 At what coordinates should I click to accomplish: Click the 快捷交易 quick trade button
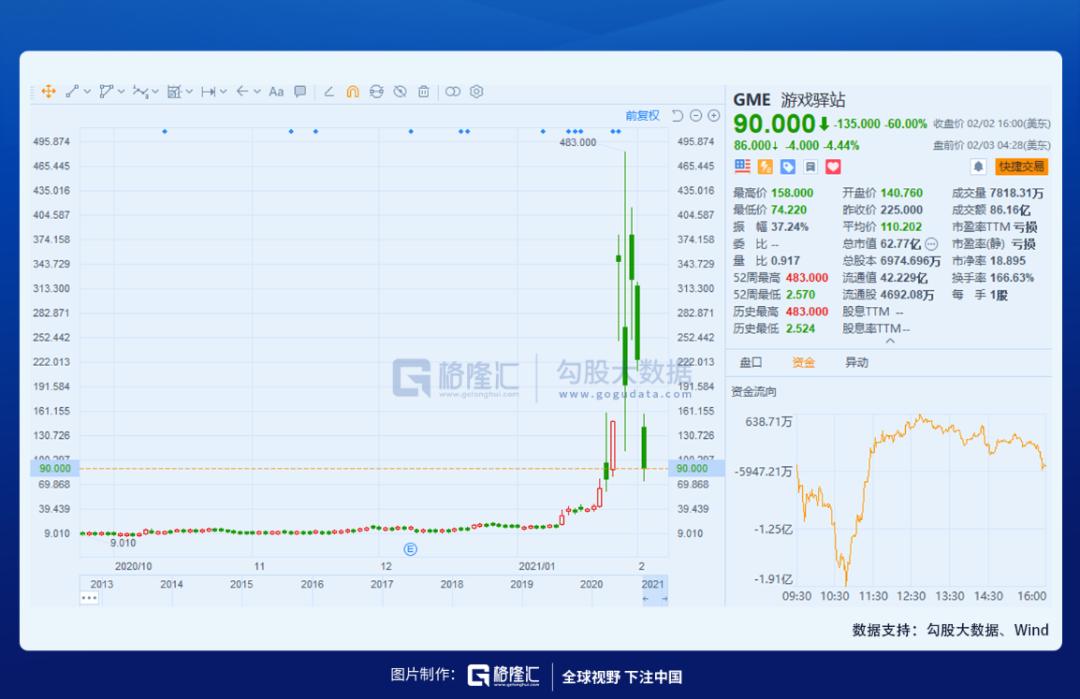pos(1021,167)
